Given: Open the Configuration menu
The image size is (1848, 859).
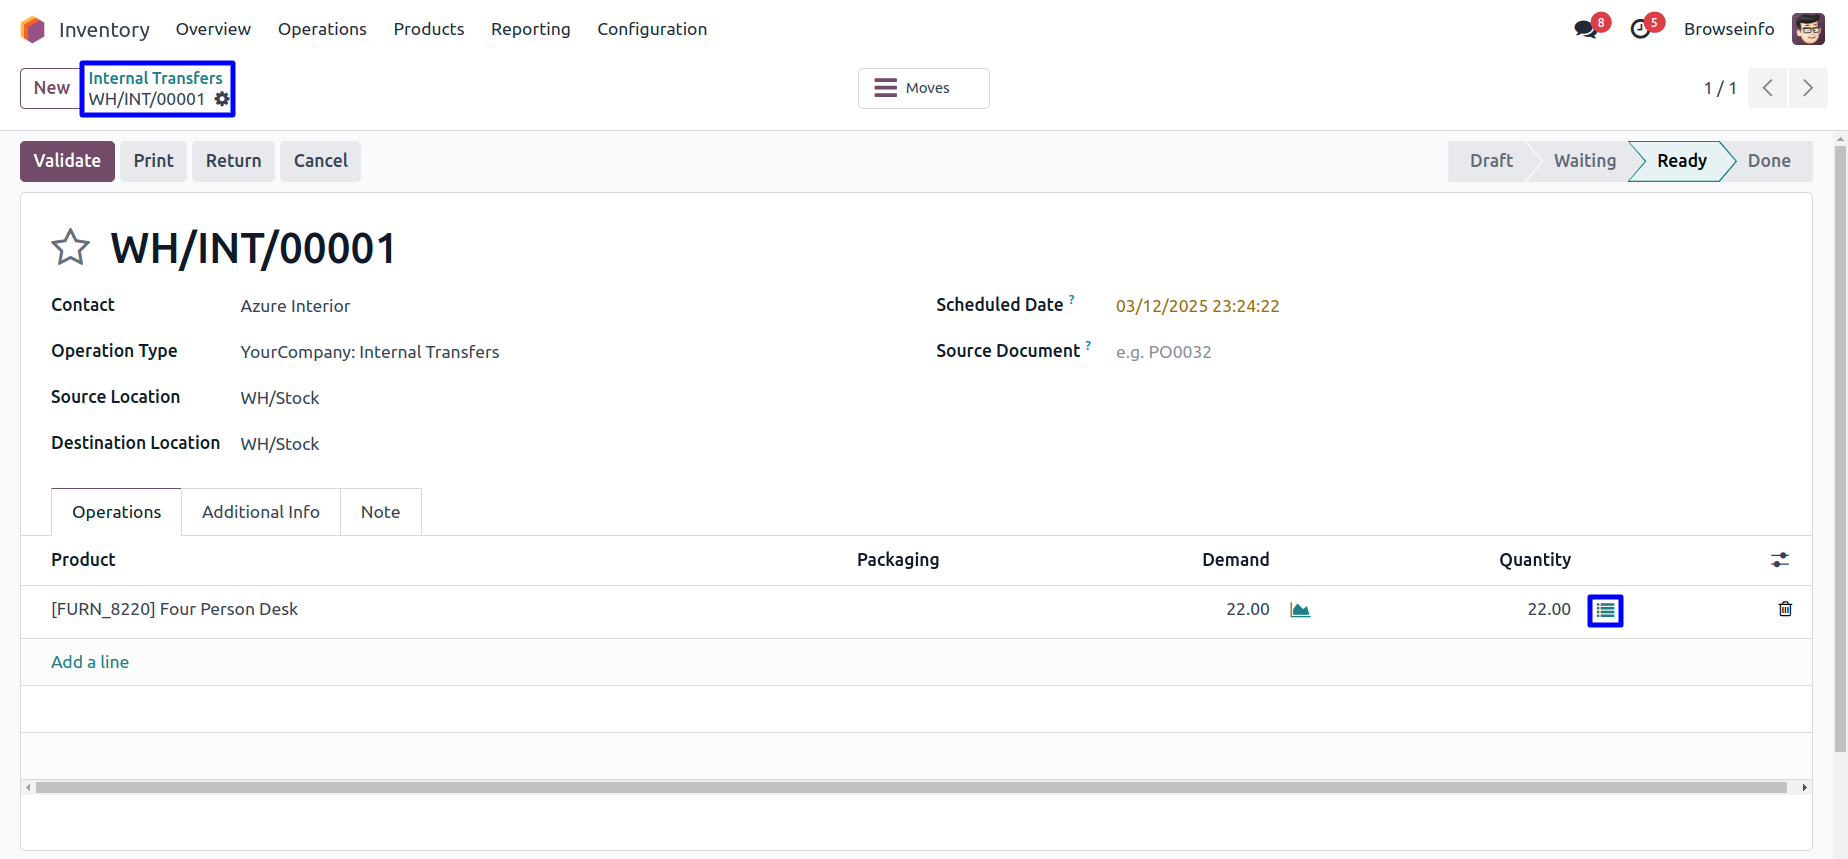Looking at the screenshot, I should click(652, 29).
